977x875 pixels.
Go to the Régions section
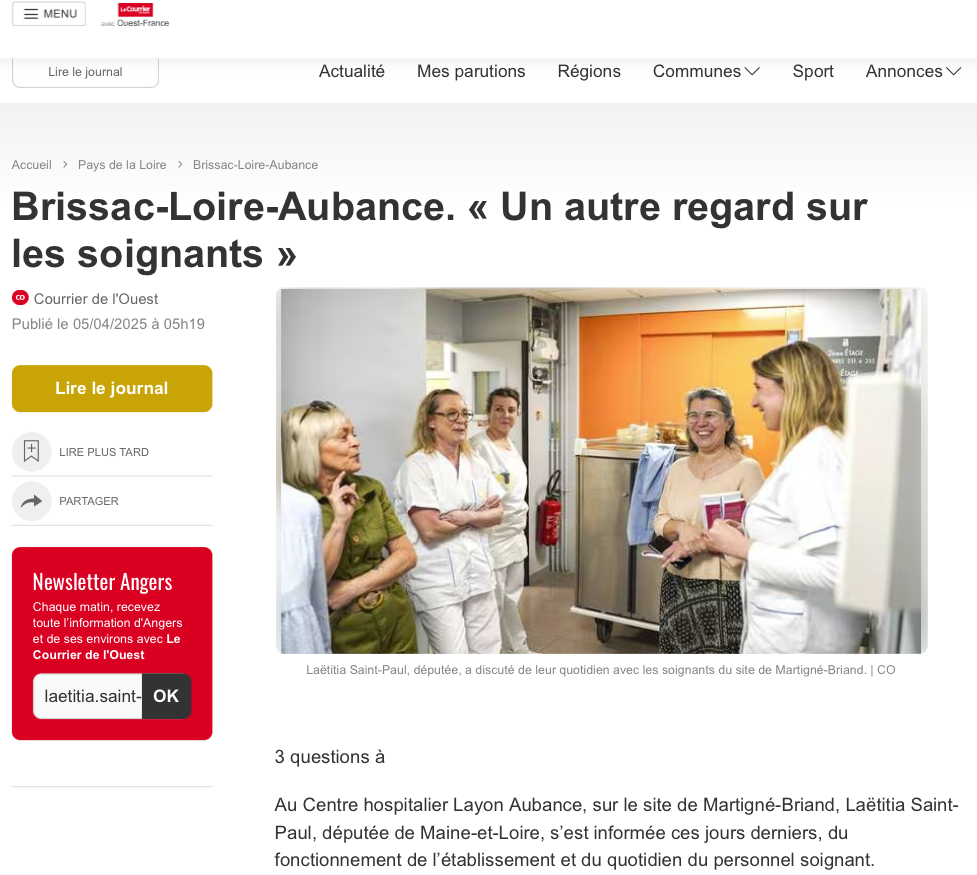coord(589,72)
